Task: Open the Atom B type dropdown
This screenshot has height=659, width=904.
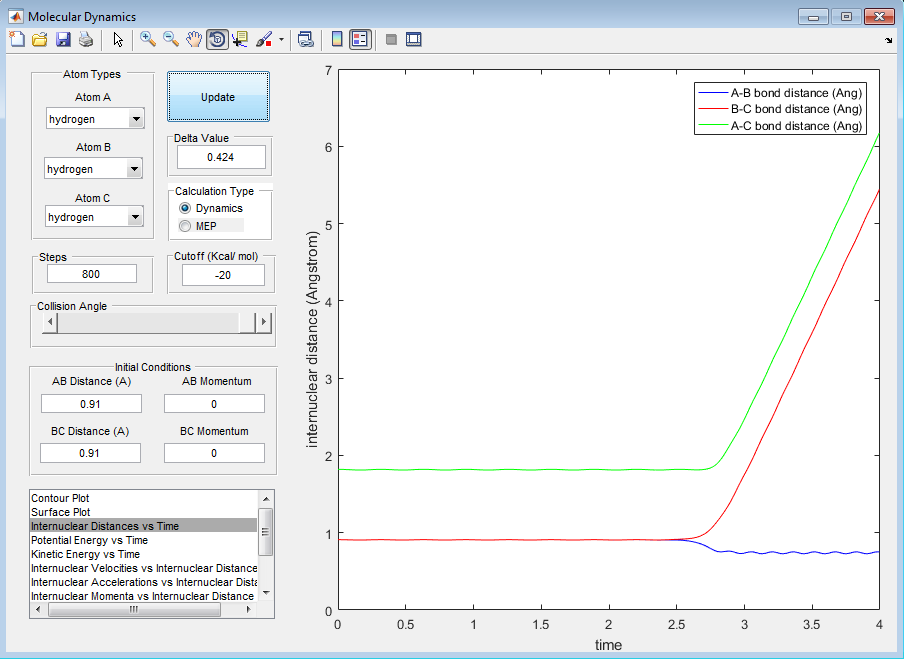Action: [134, 170]
